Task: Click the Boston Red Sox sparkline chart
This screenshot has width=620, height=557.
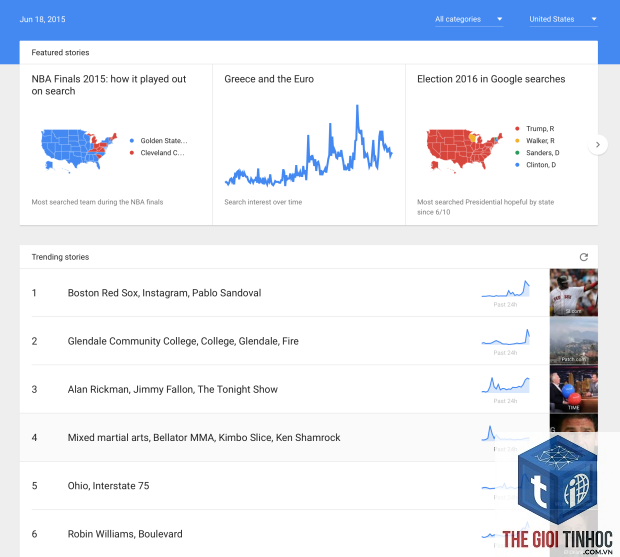Action: pos(505,289)
